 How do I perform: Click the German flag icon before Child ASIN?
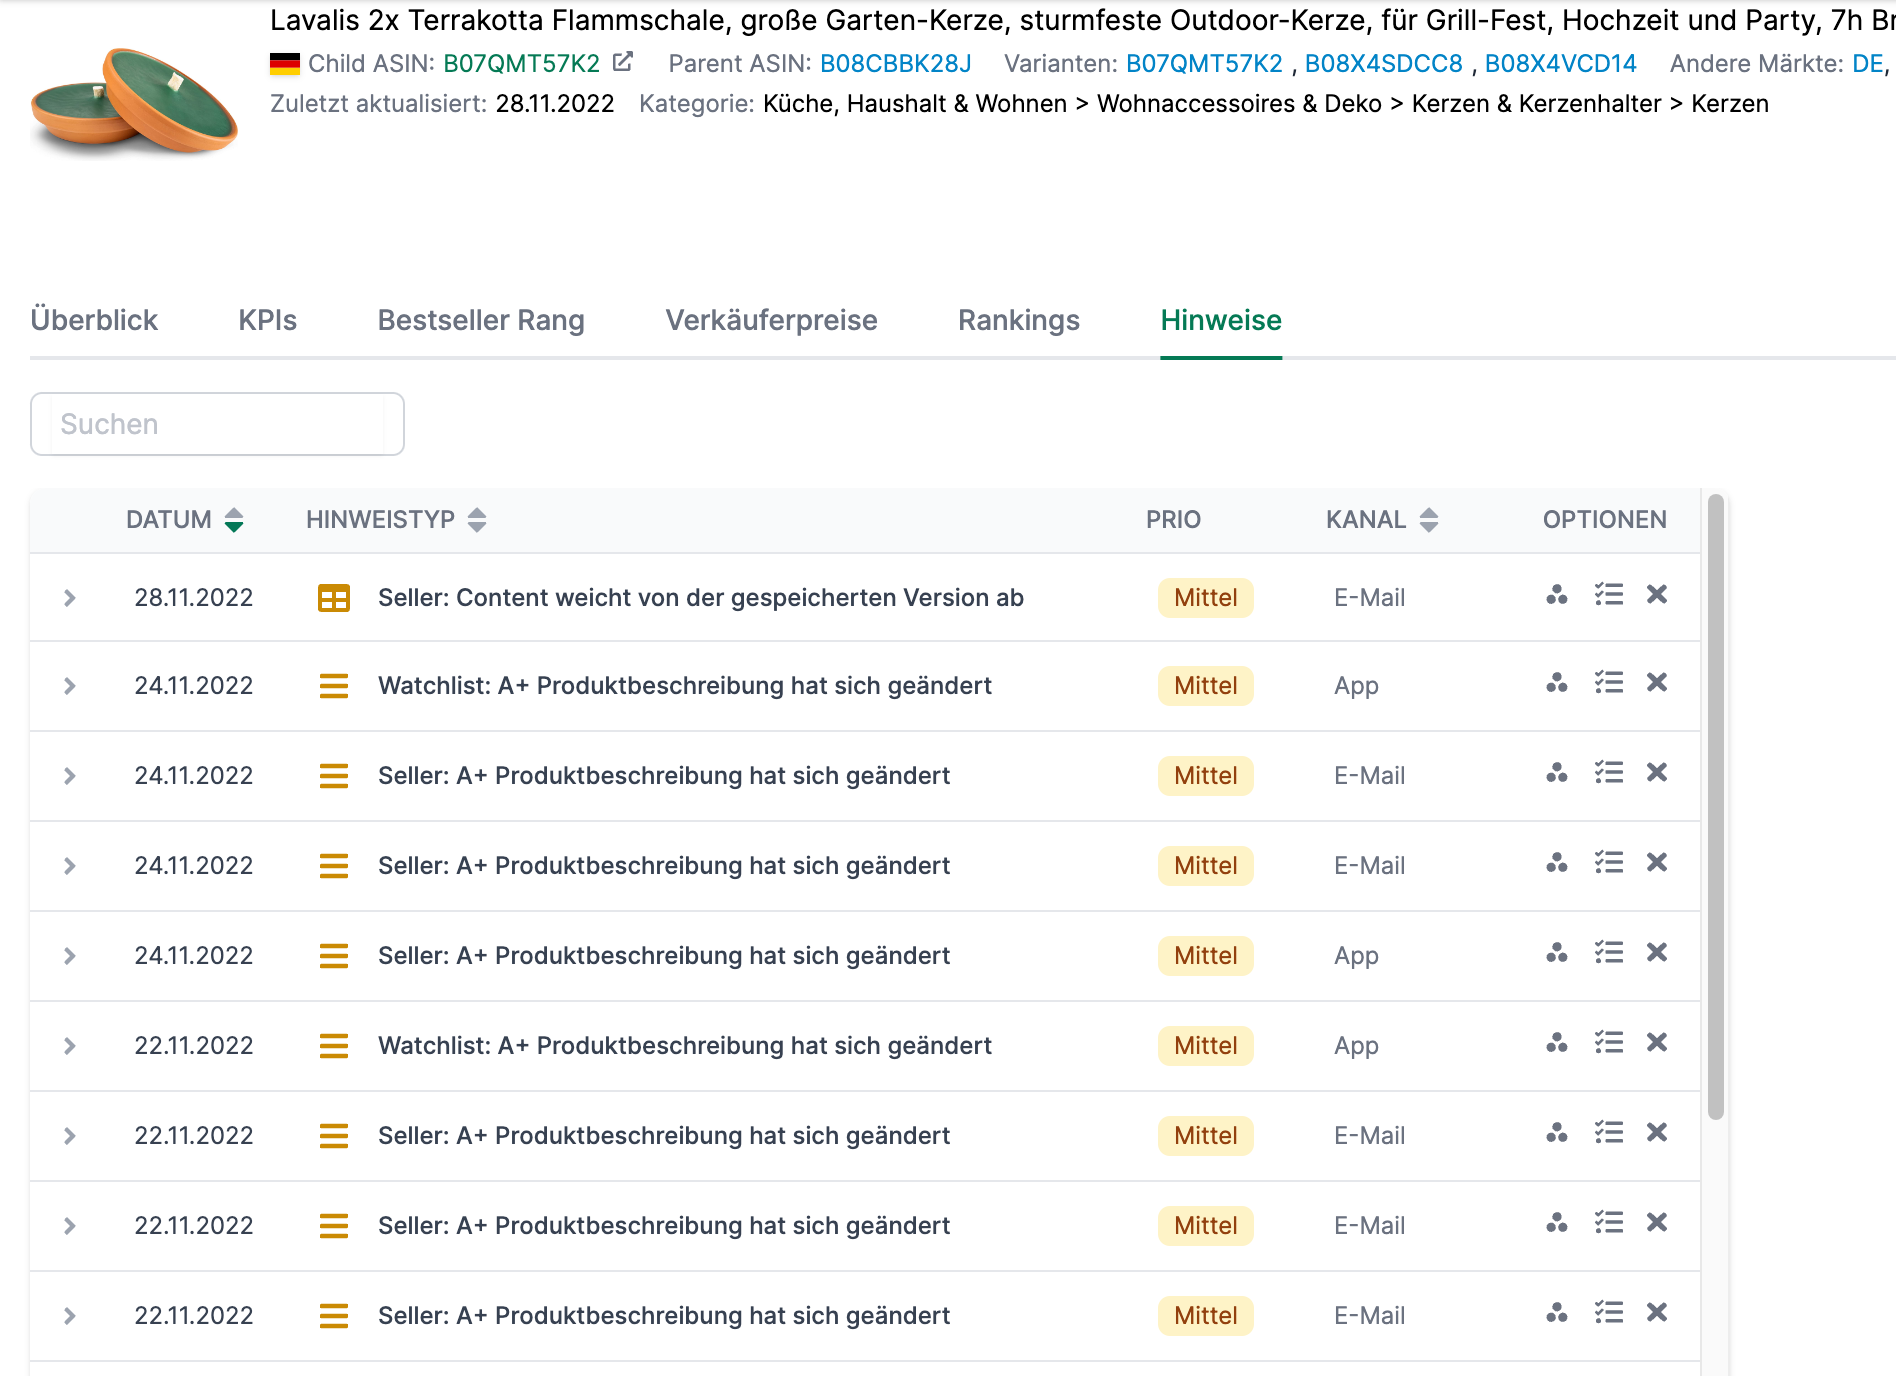pos(285,64)
